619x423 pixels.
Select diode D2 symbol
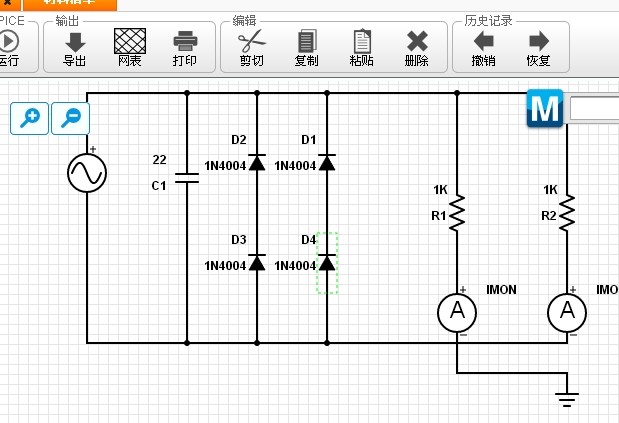click(257, 162)
